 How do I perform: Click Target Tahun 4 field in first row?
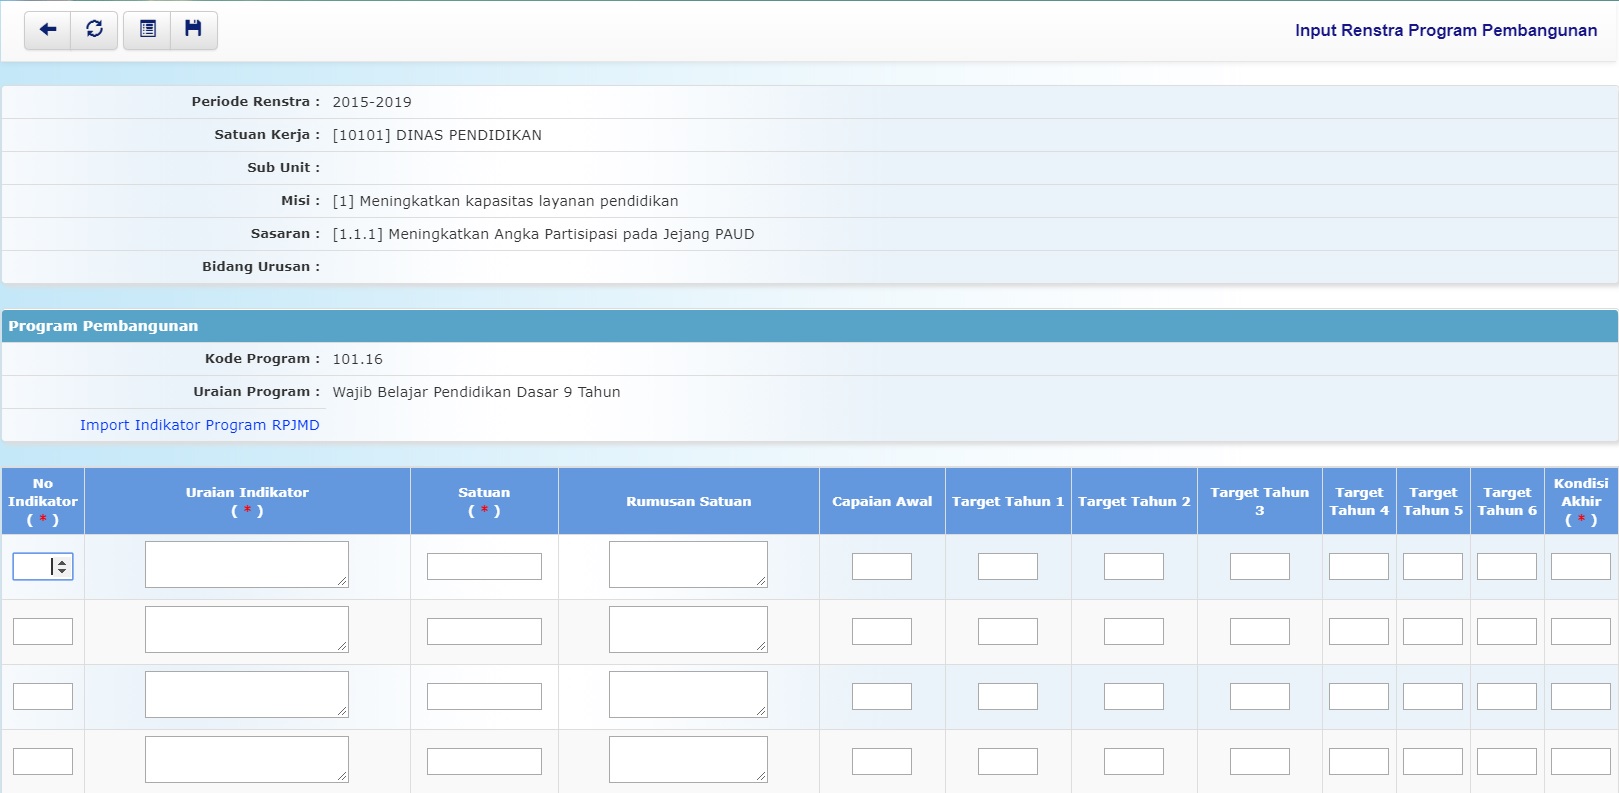[x=1359, y=566]
